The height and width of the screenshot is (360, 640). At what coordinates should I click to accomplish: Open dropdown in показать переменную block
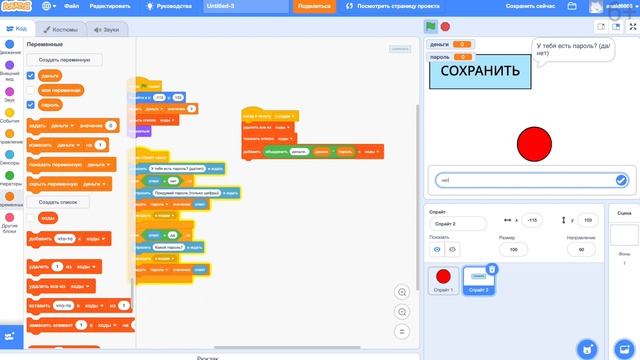click(99, 164)
